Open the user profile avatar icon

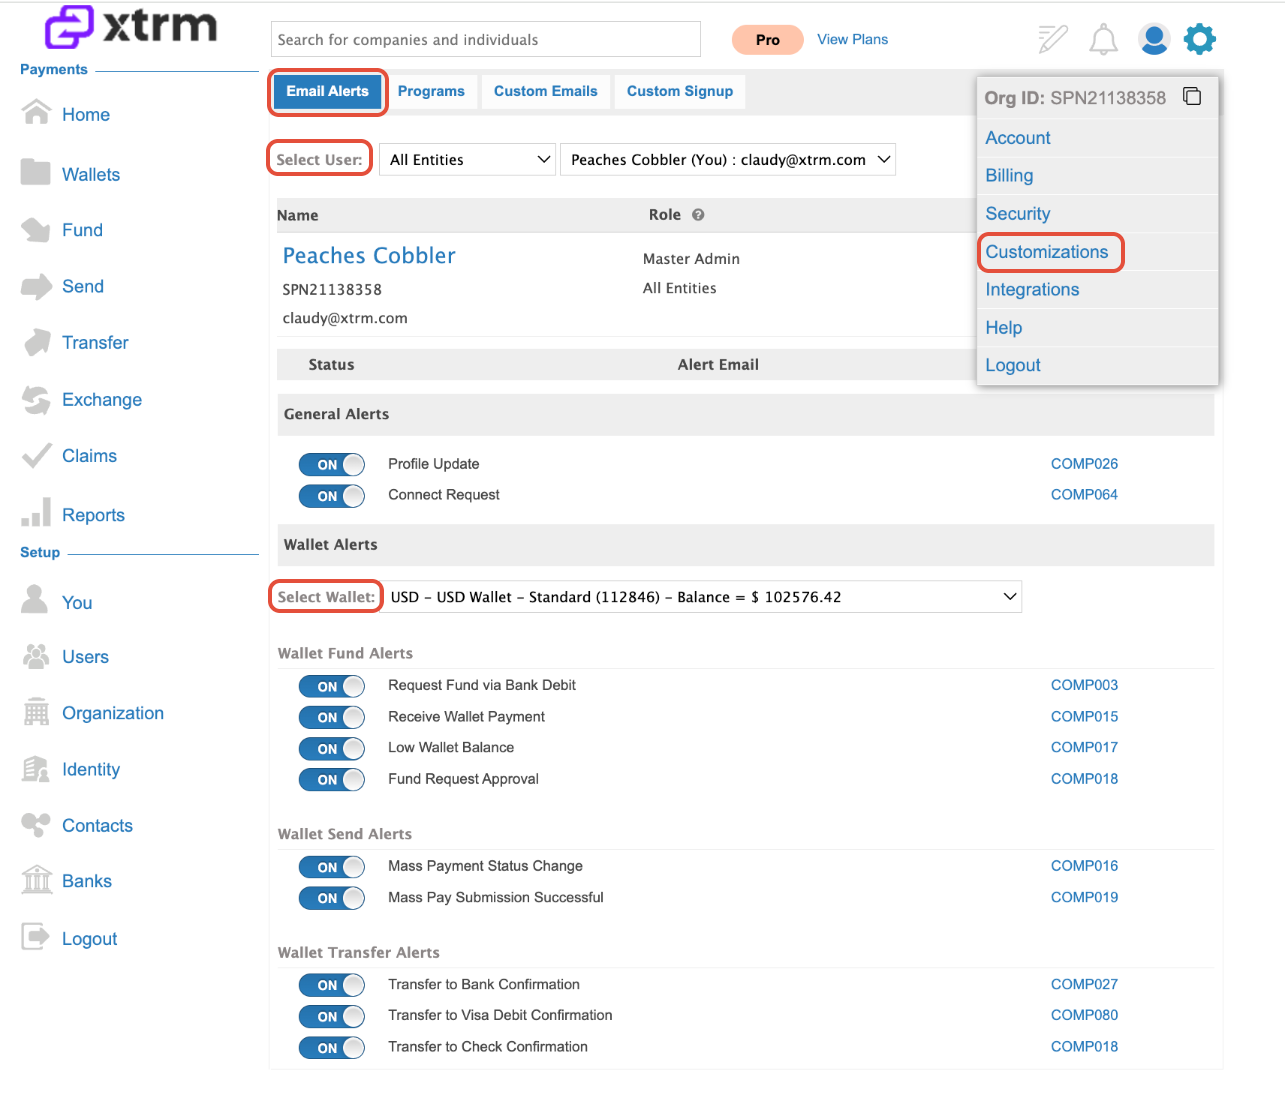point(1154,39)
